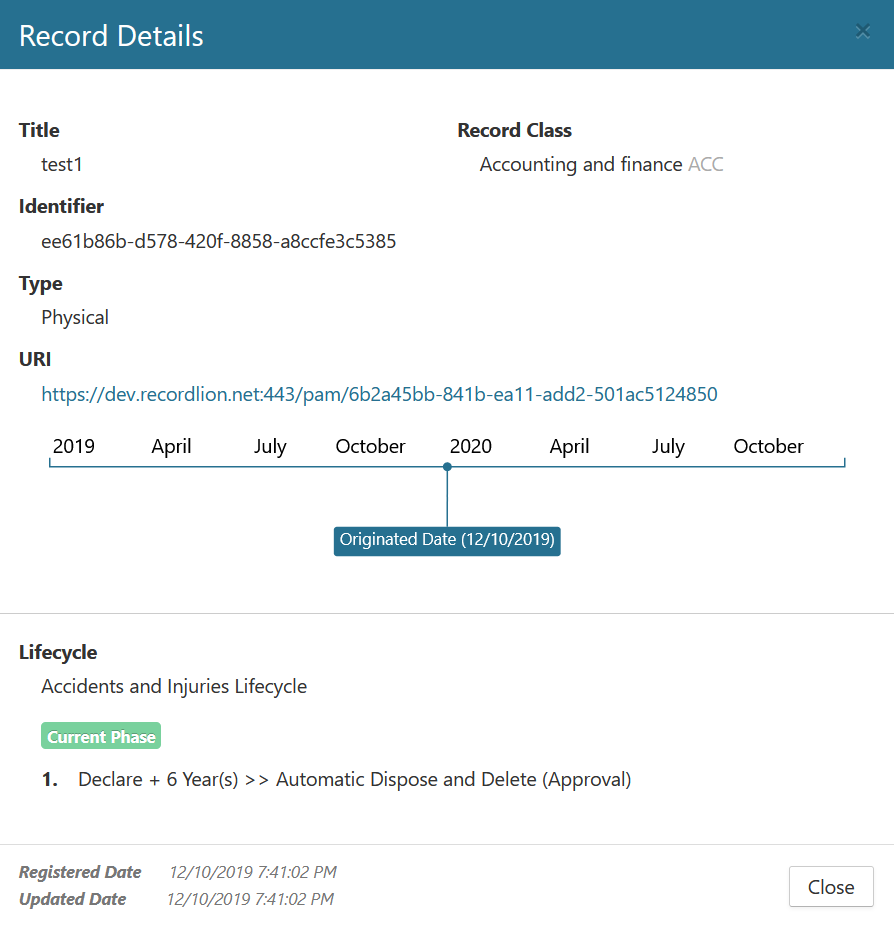
Task: Click the Originated Date (12/10/2019) marker label
Action: pyautogui.click(x=447, y=540)
